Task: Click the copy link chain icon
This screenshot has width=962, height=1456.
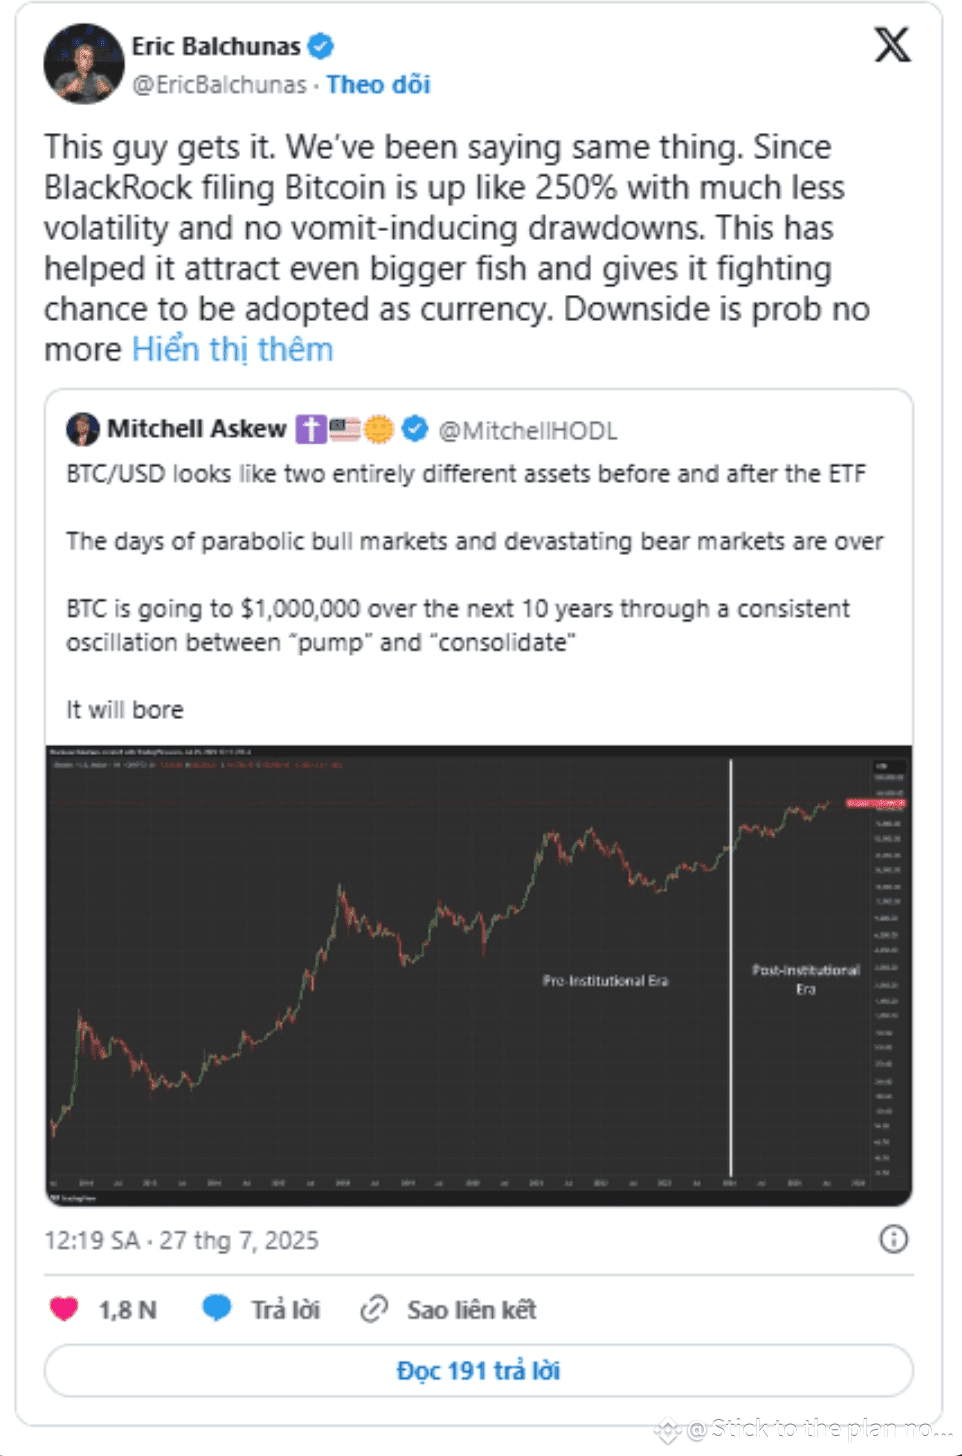Action: [x=374, y=1309]
